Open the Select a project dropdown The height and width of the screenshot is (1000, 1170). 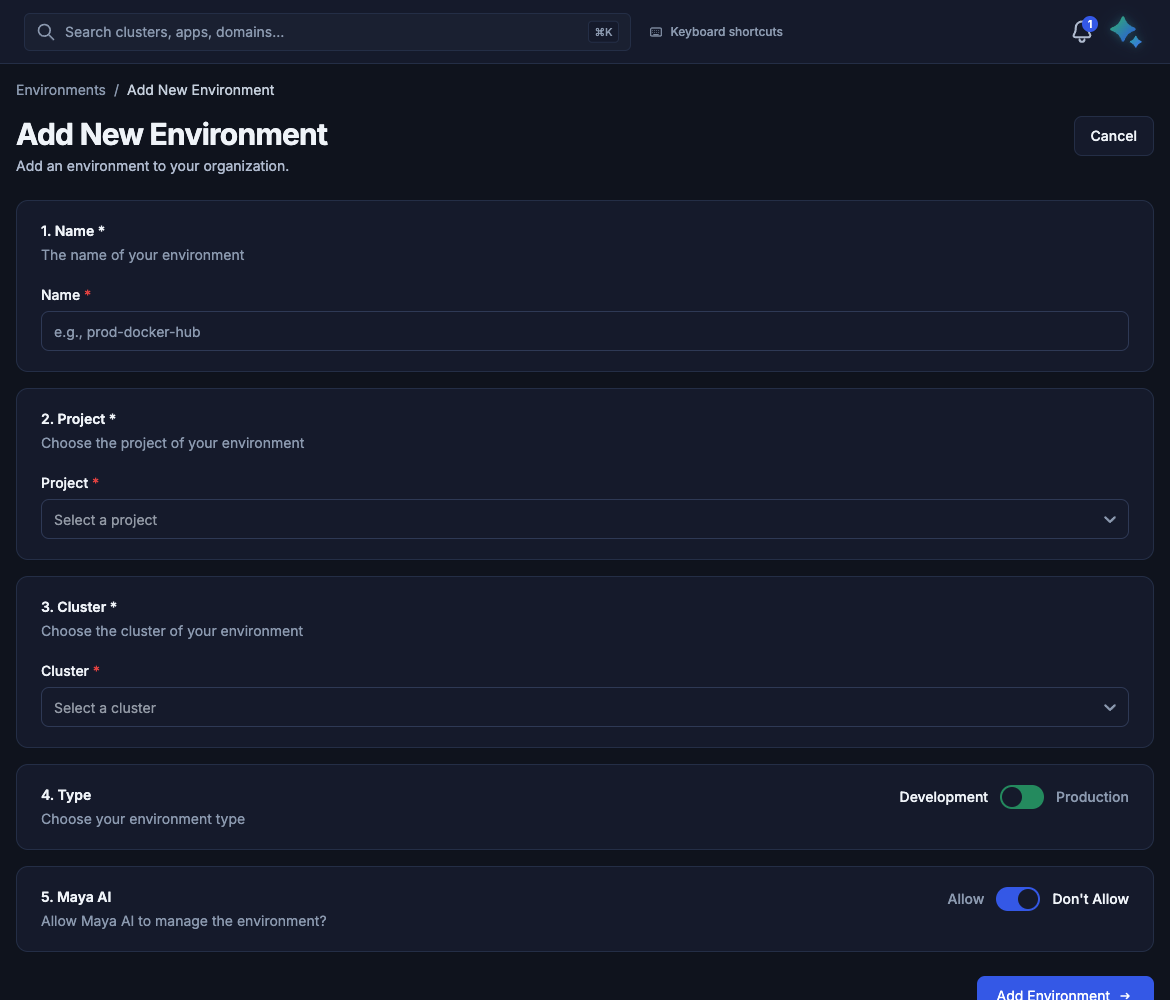[x=584, y=519]
